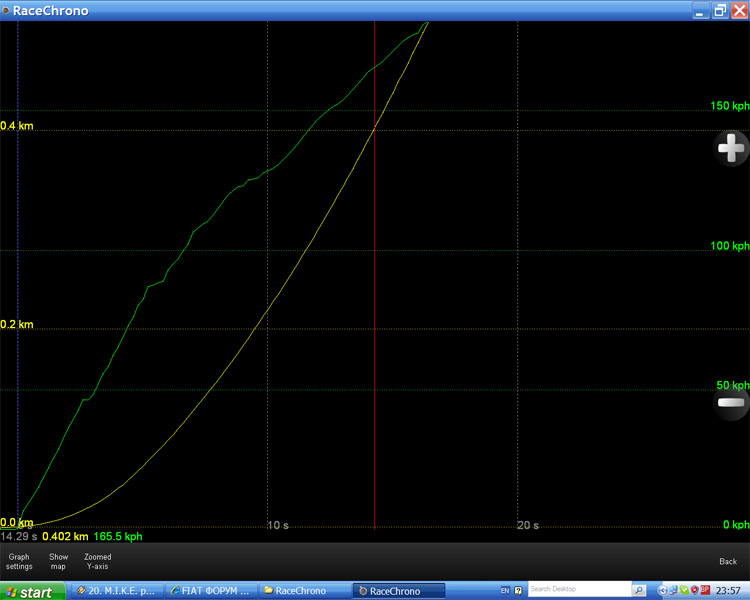The height and width of the screenshot is (600, 750).
Task: Click the language bar help icon
Action: tap(518, 590)
